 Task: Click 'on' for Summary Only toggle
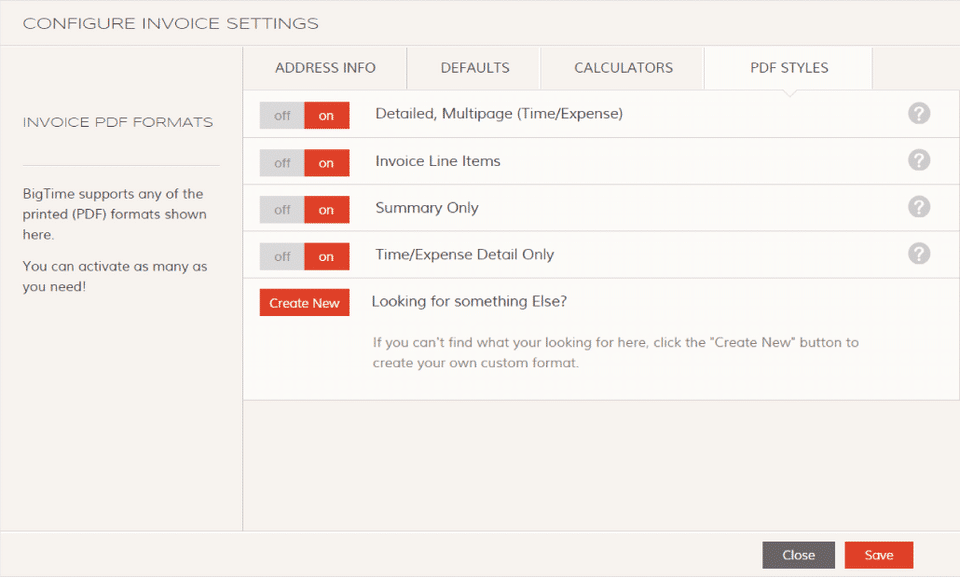pos(326,209)
